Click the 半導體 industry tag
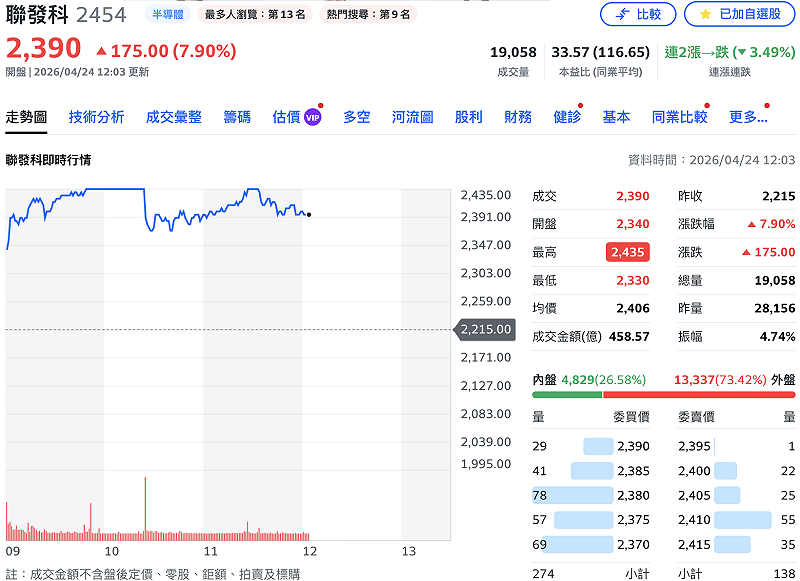The image size is (800, 581). click(165, 14)
